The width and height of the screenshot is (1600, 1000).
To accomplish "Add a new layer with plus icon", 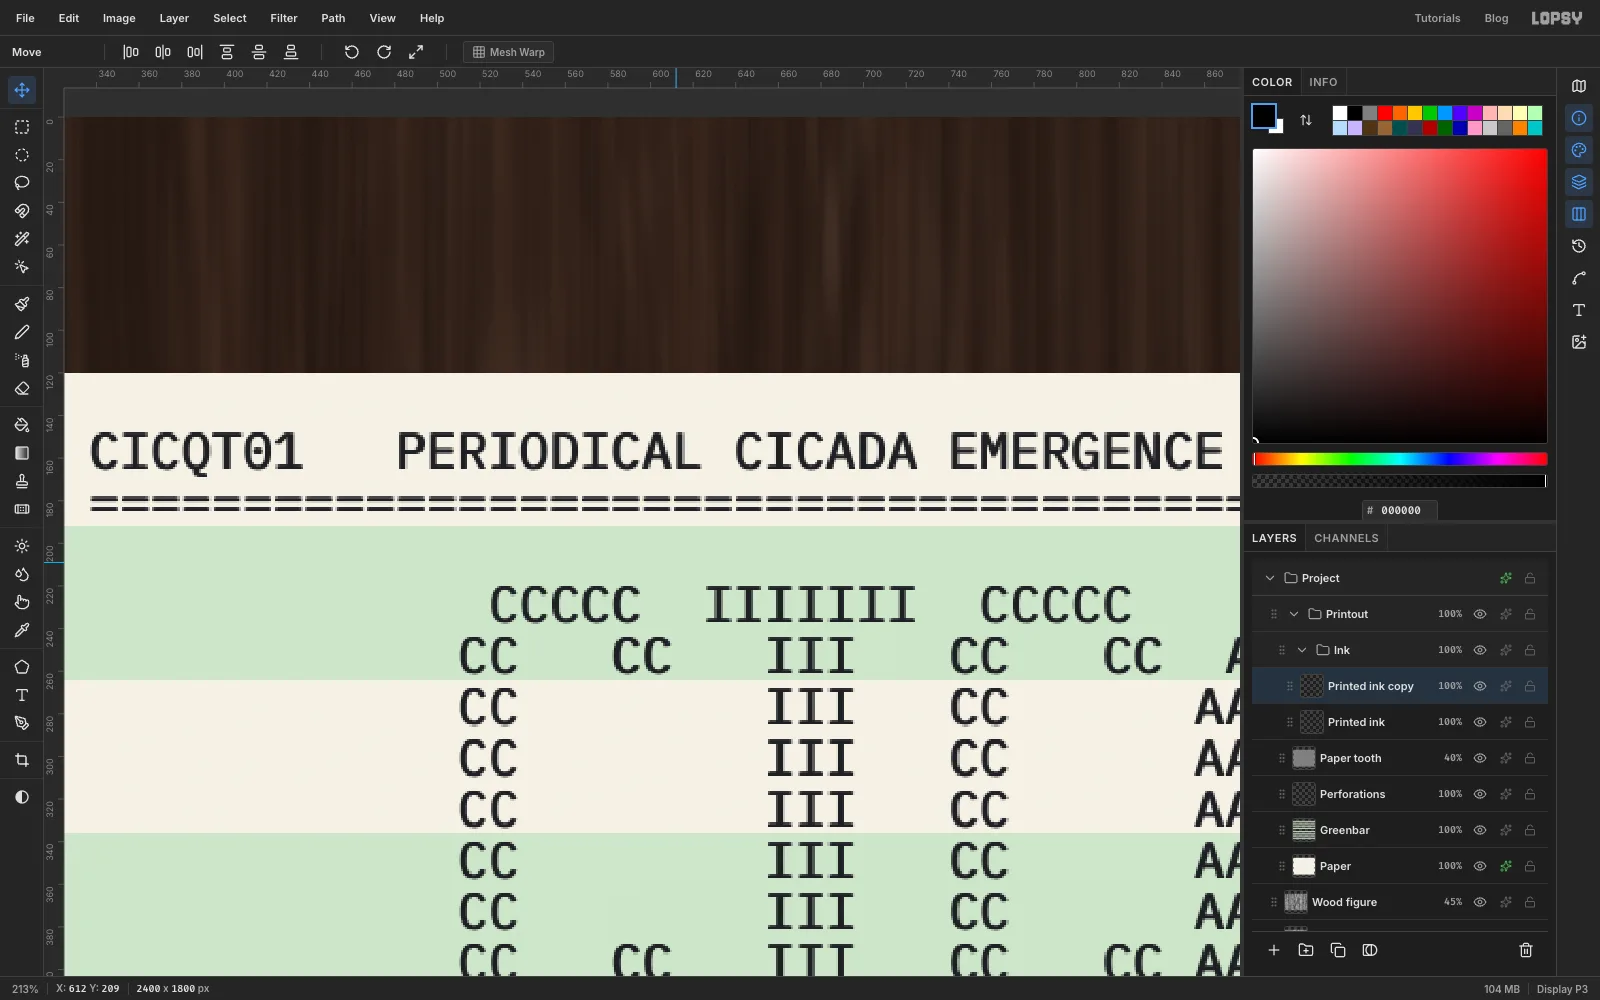I will click(1274, 950).
